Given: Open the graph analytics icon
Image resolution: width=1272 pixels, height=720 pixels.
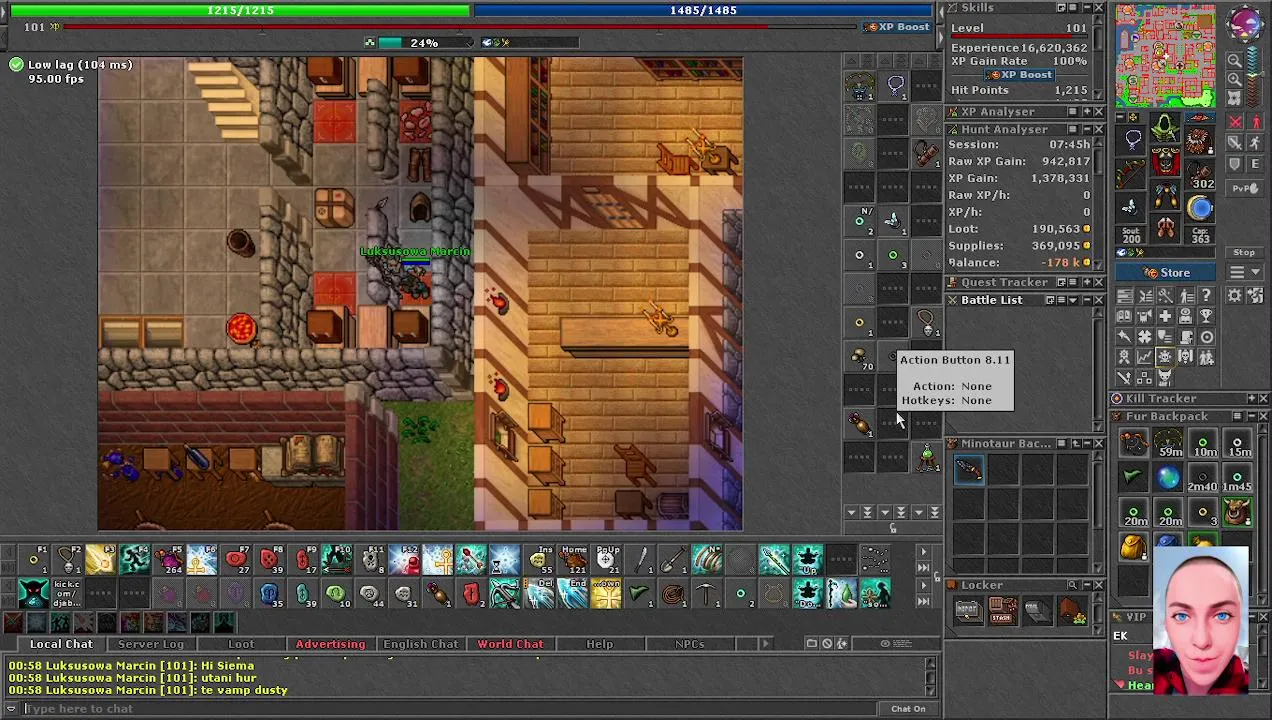Looking at the screenshot, I should (x=1144, y=356).
